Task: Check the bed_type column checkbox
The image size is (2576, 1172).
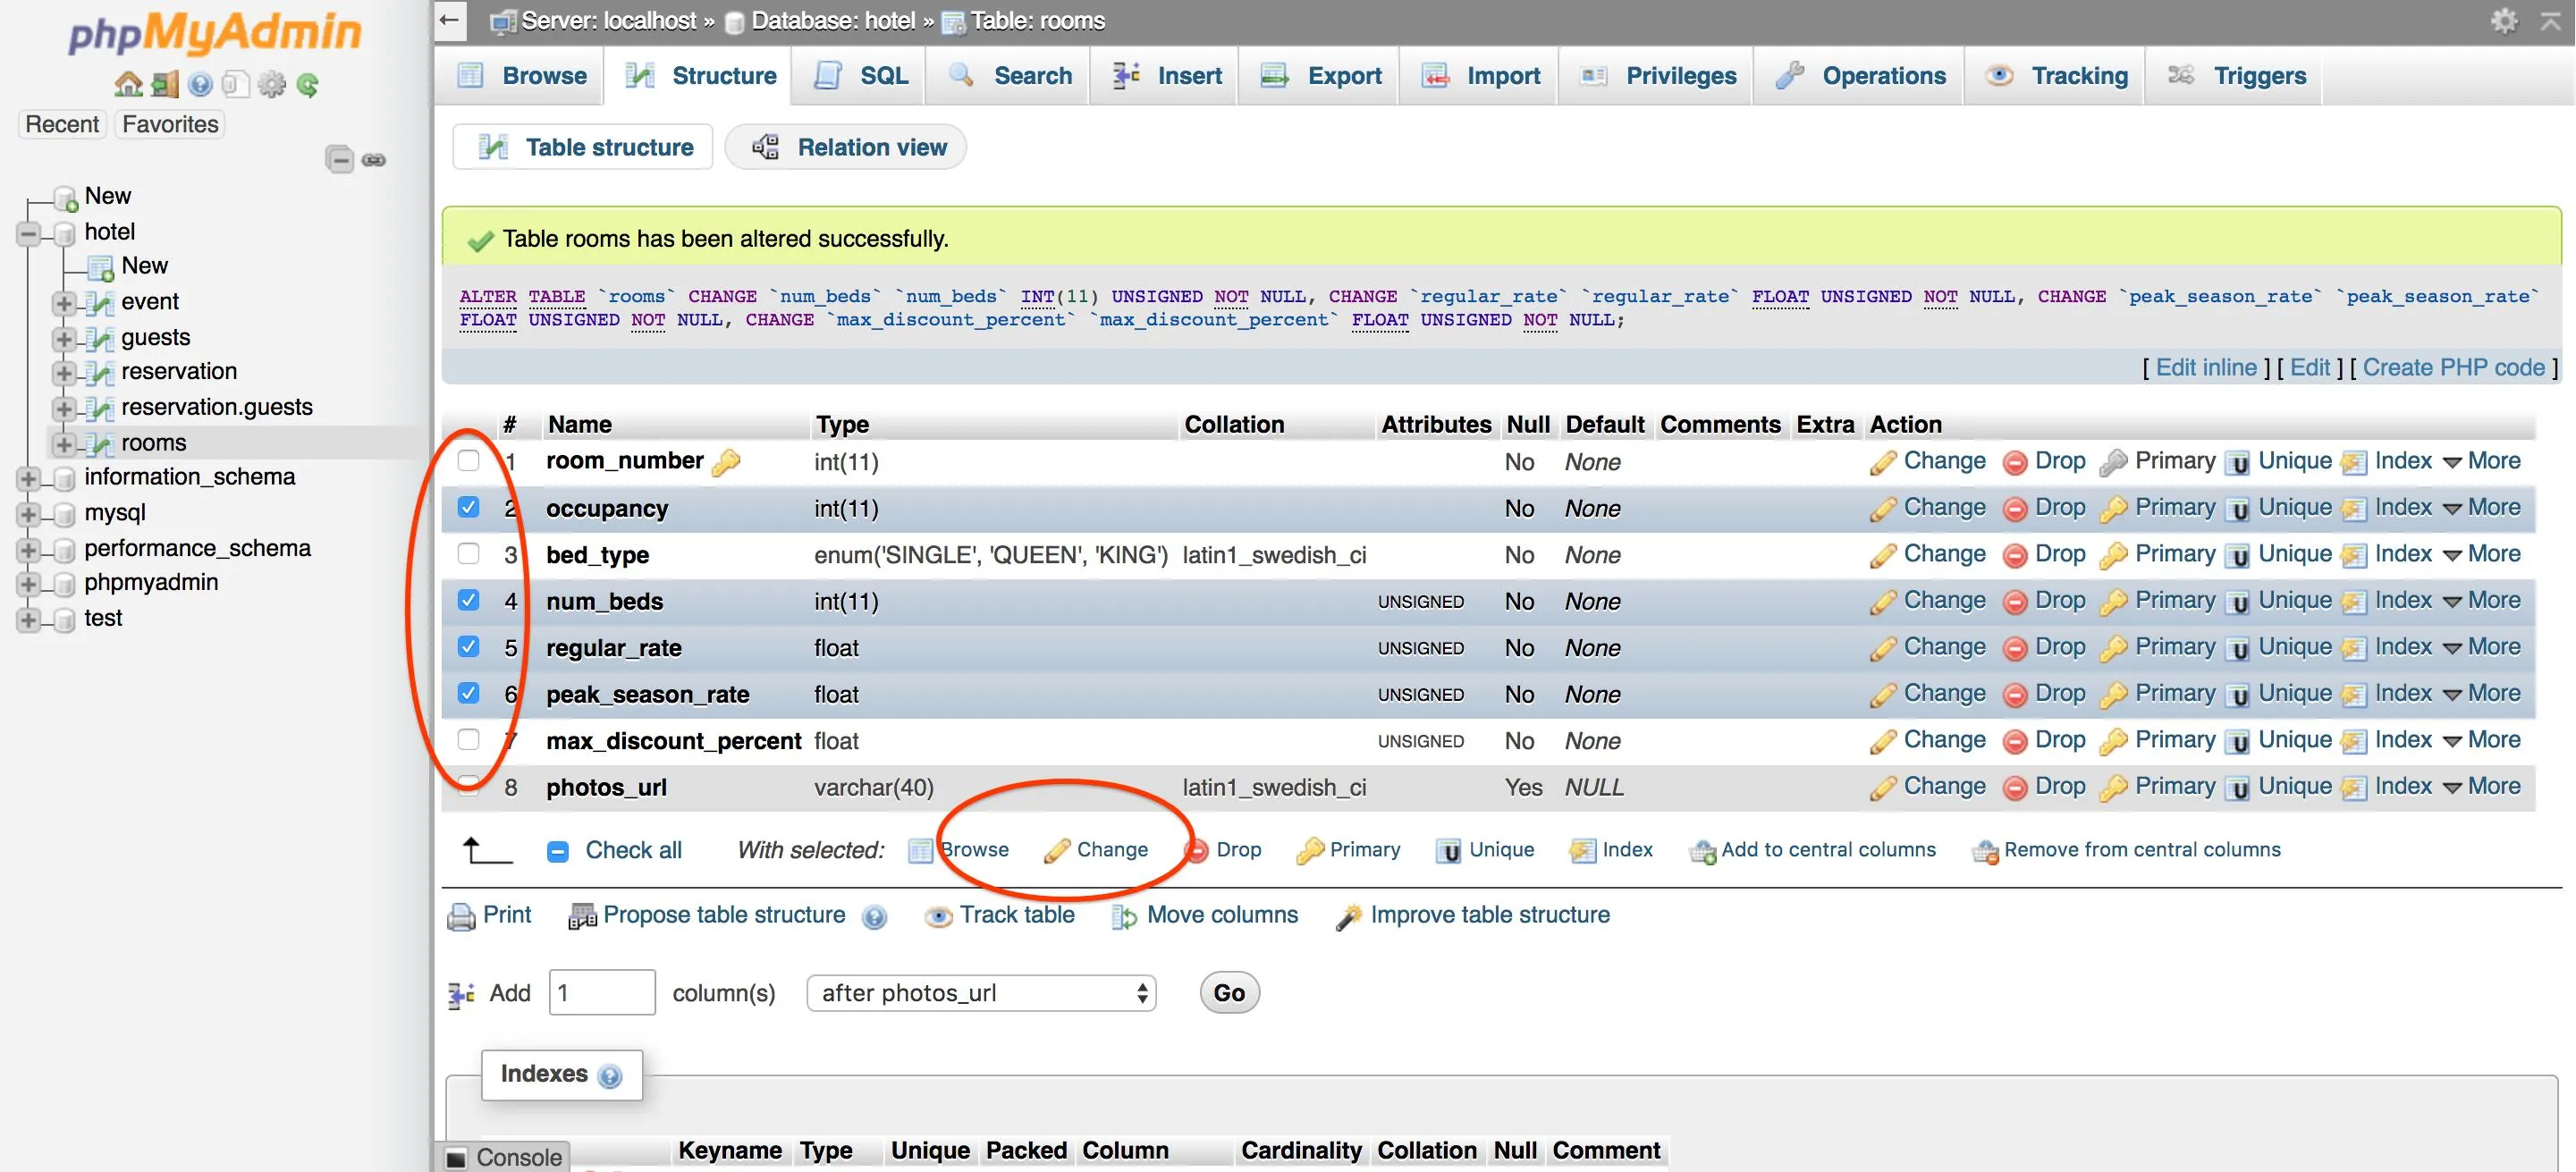Action: click(x=468, y=553)
